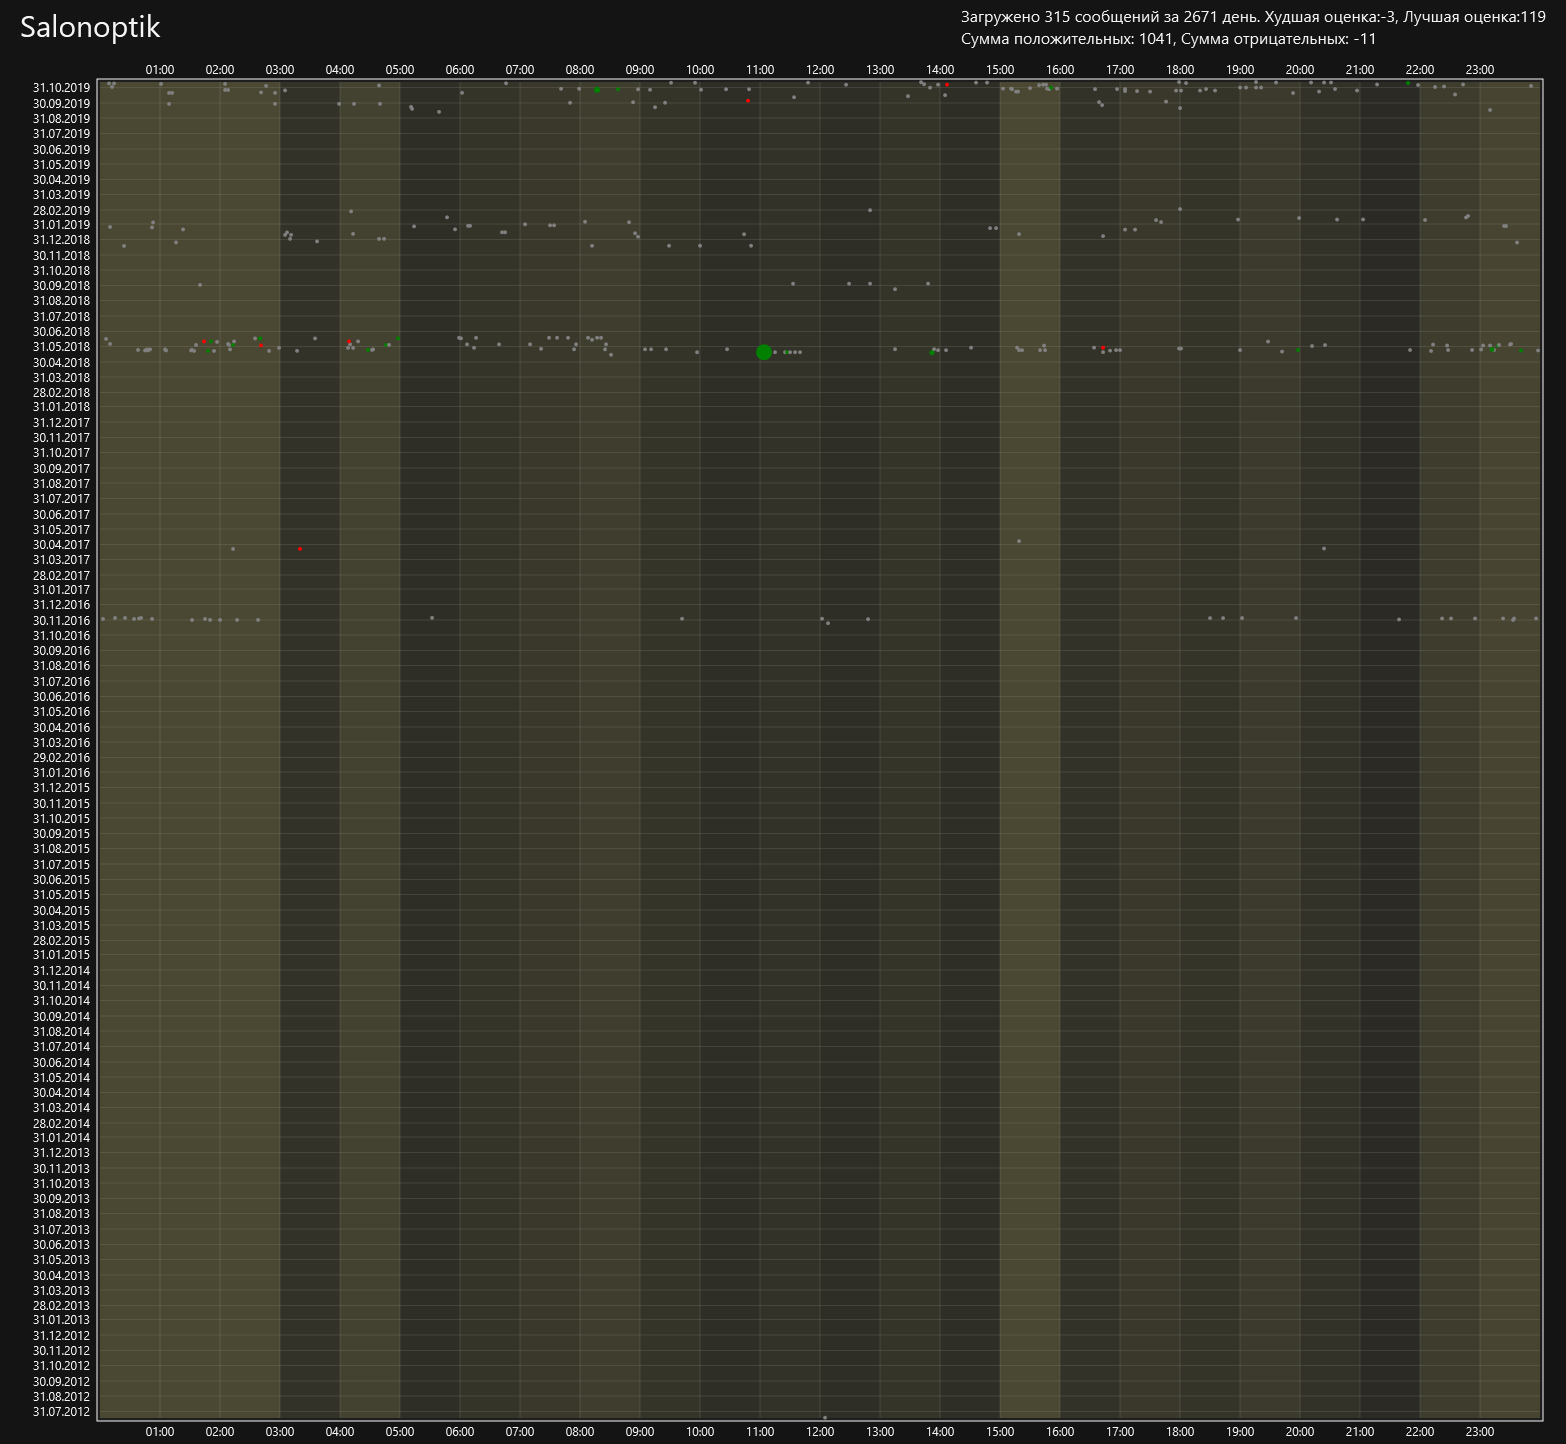Click the 30.11.2016 date label

pos(61,621)
